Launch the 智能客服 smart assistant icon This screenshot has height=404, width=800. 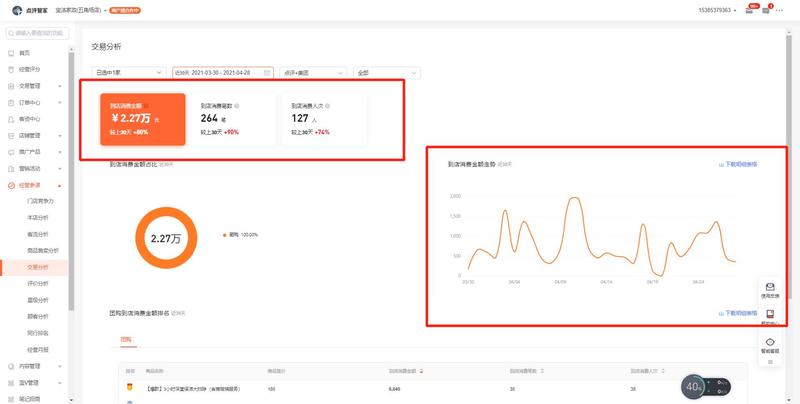[770, 343]
